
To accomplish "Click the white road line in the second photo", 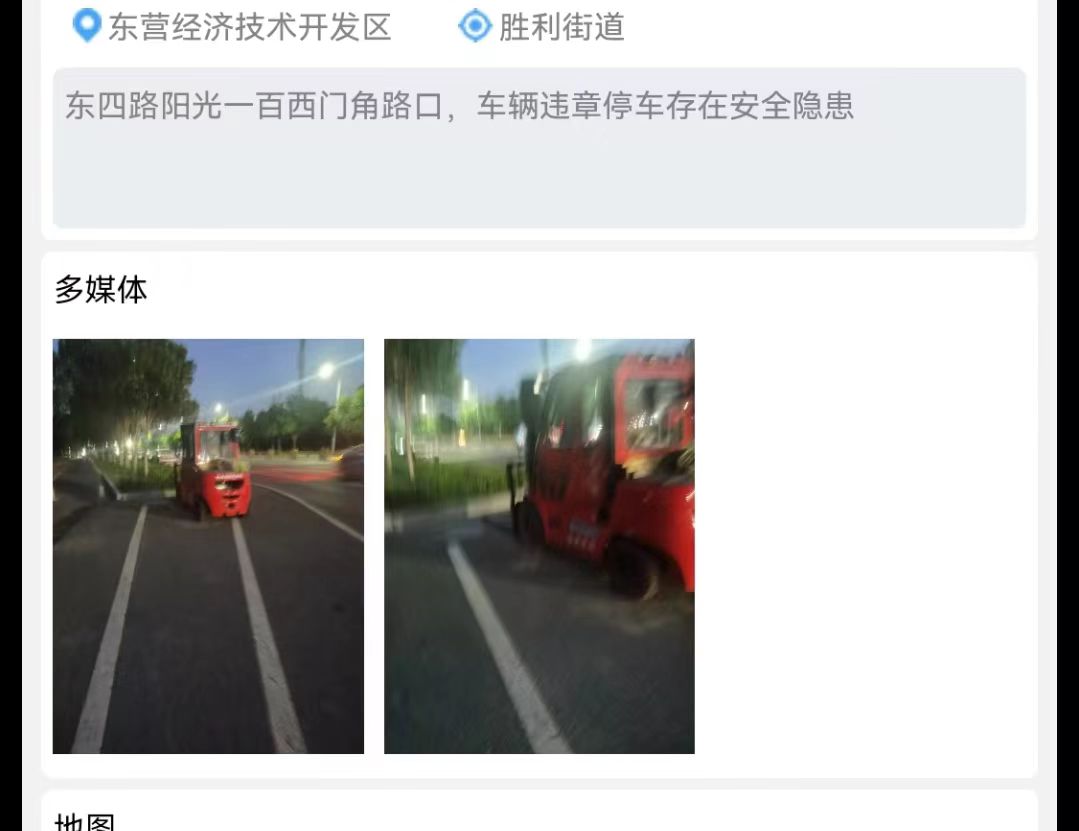I will (x=508, y=647).
